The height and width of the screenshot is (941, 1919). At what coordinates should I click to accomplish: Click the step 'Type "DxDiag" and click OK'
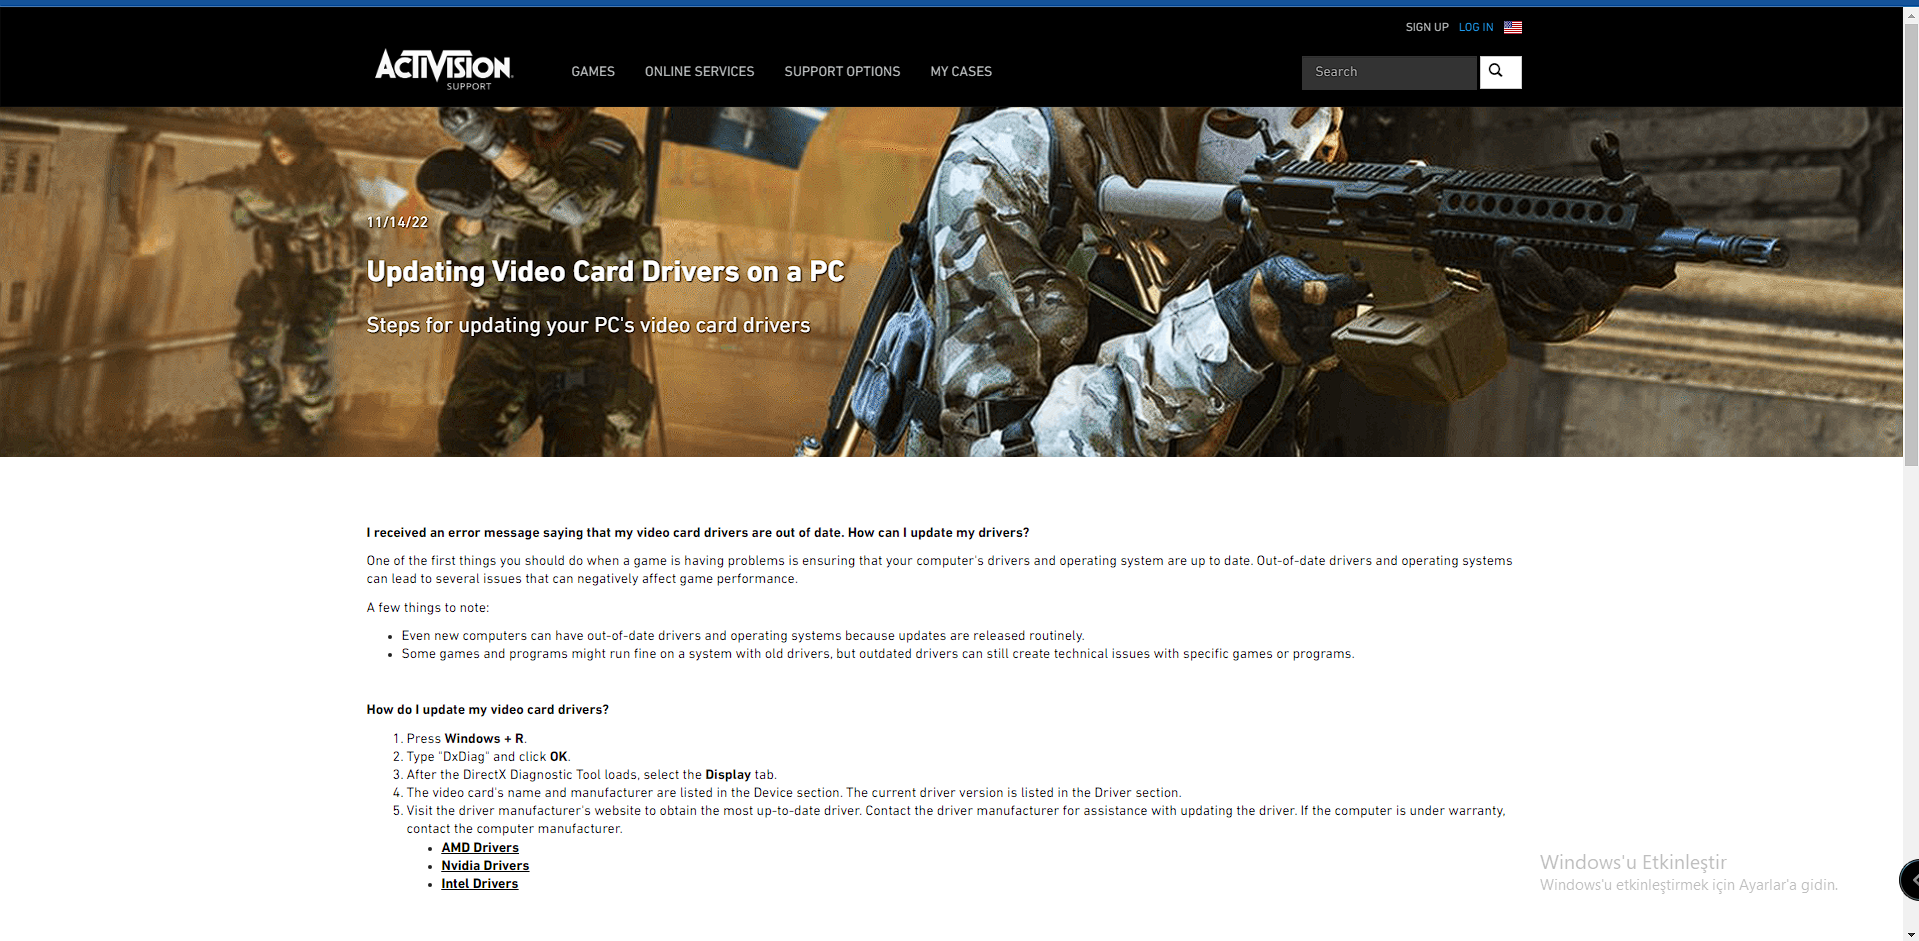pyautogui.click(x=488, y=757)
